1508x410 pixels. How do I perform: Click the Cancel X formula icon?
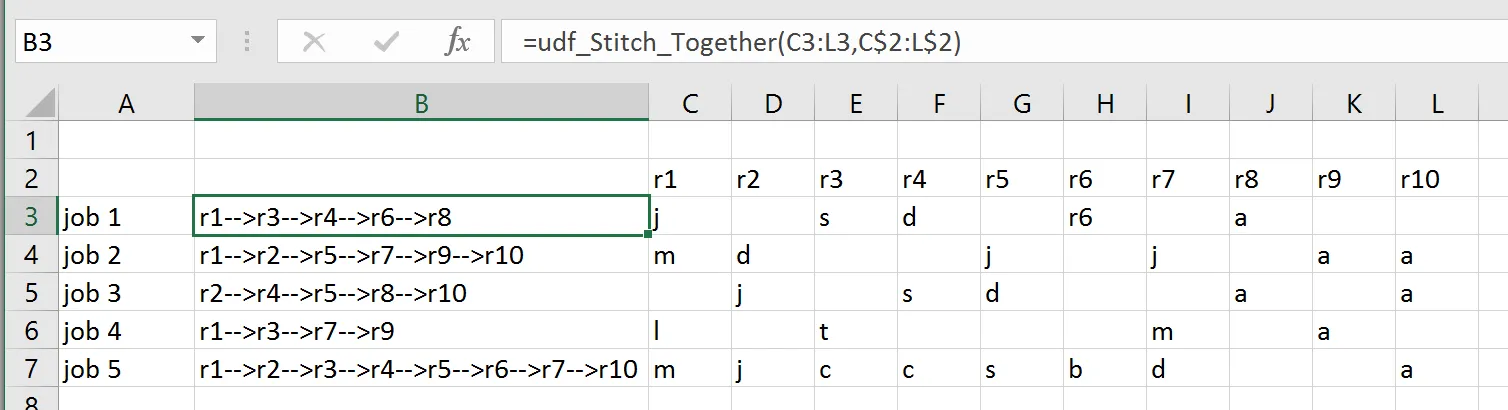tap(314, 42)
